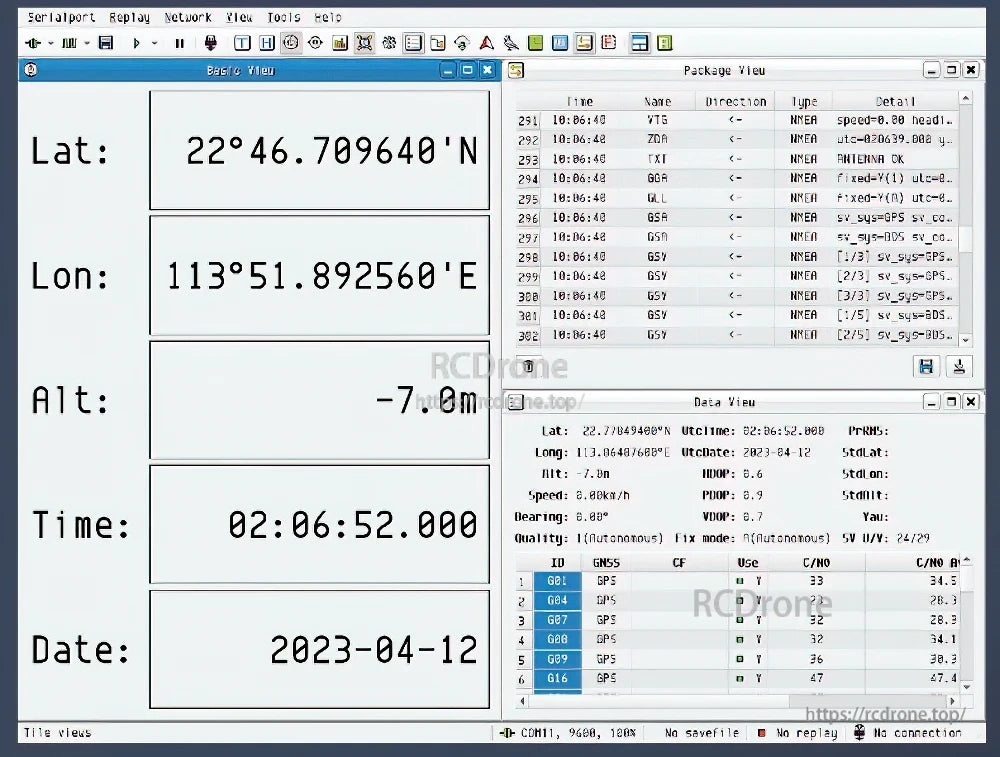Clear packages with the trash icon

point(528,367)
